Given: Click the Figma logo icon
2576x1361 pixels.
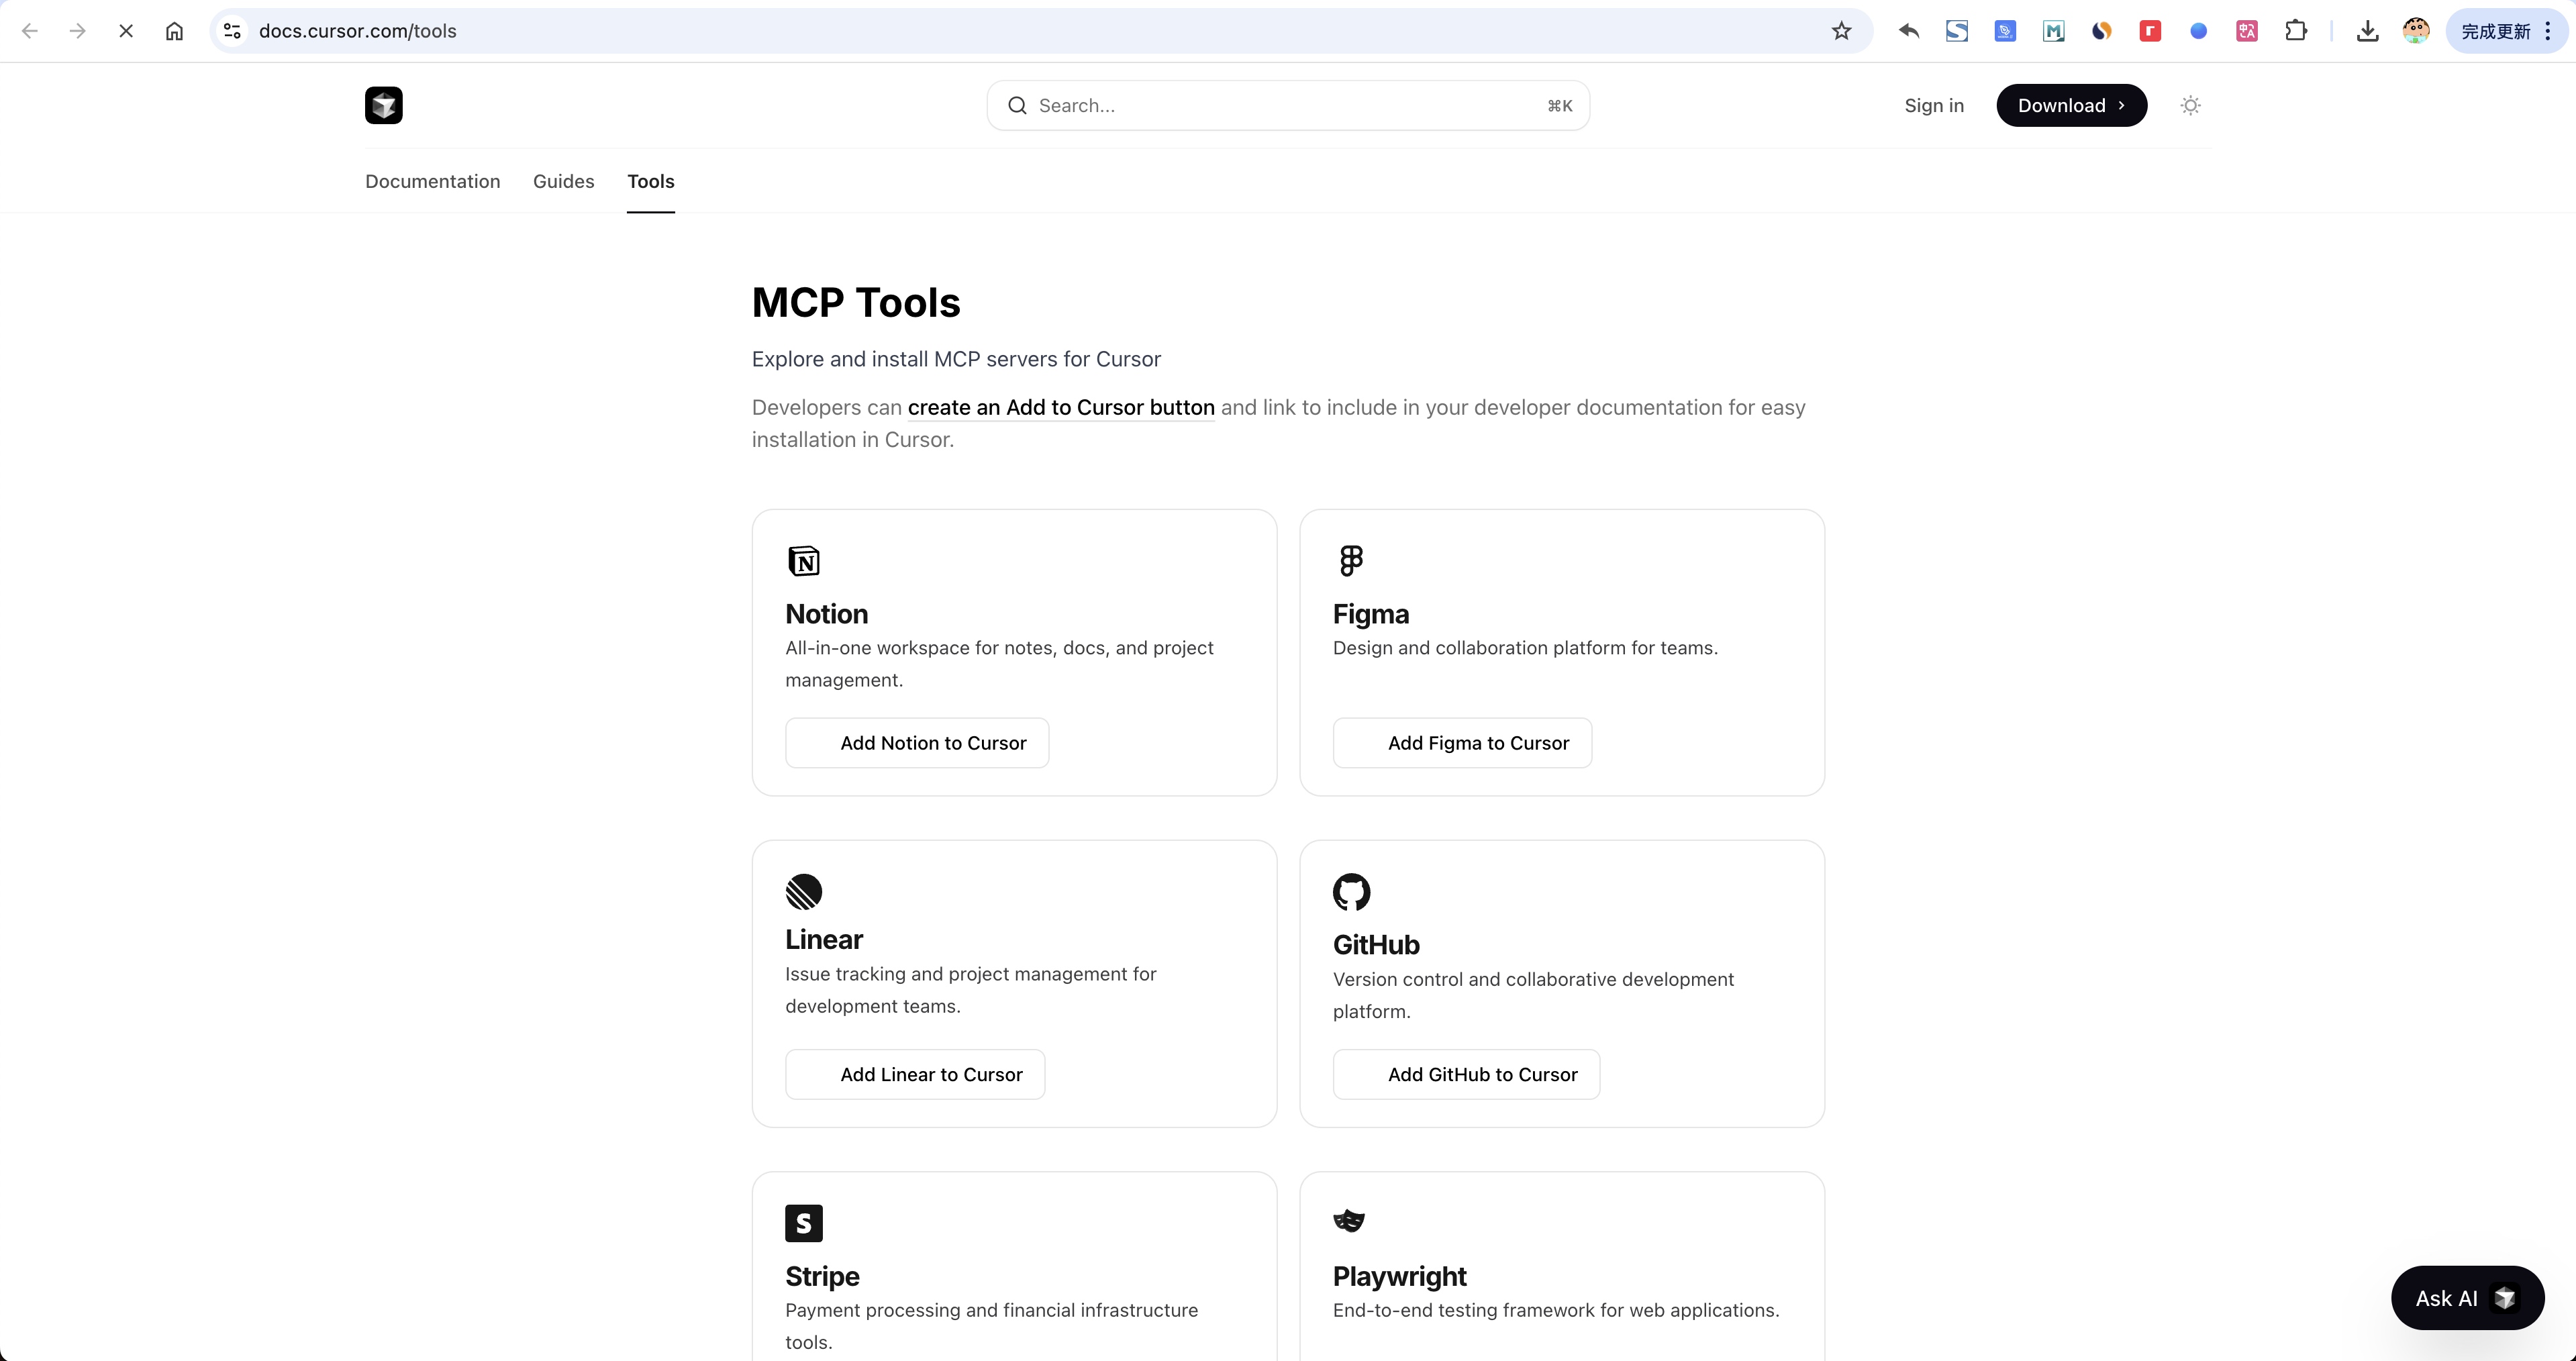Looking at the screenshot, I should click(x=1351, y=561).
